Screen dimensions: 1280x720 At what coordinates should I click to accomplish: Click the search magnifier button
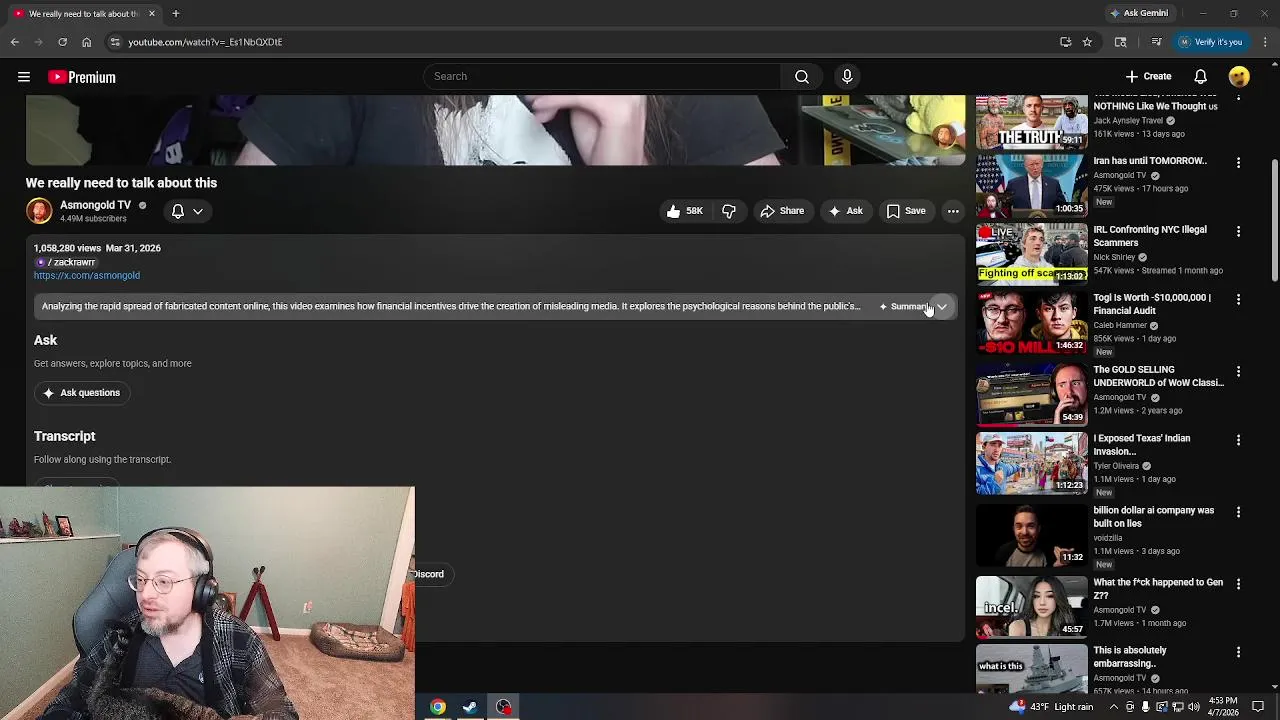[x=802, y=77]
